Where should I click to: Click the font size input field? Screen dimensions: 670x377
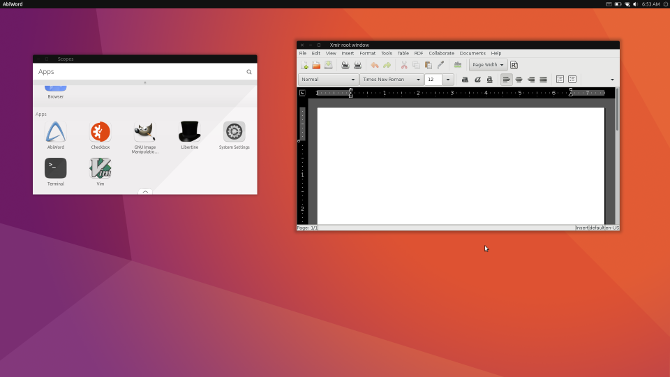433,80
